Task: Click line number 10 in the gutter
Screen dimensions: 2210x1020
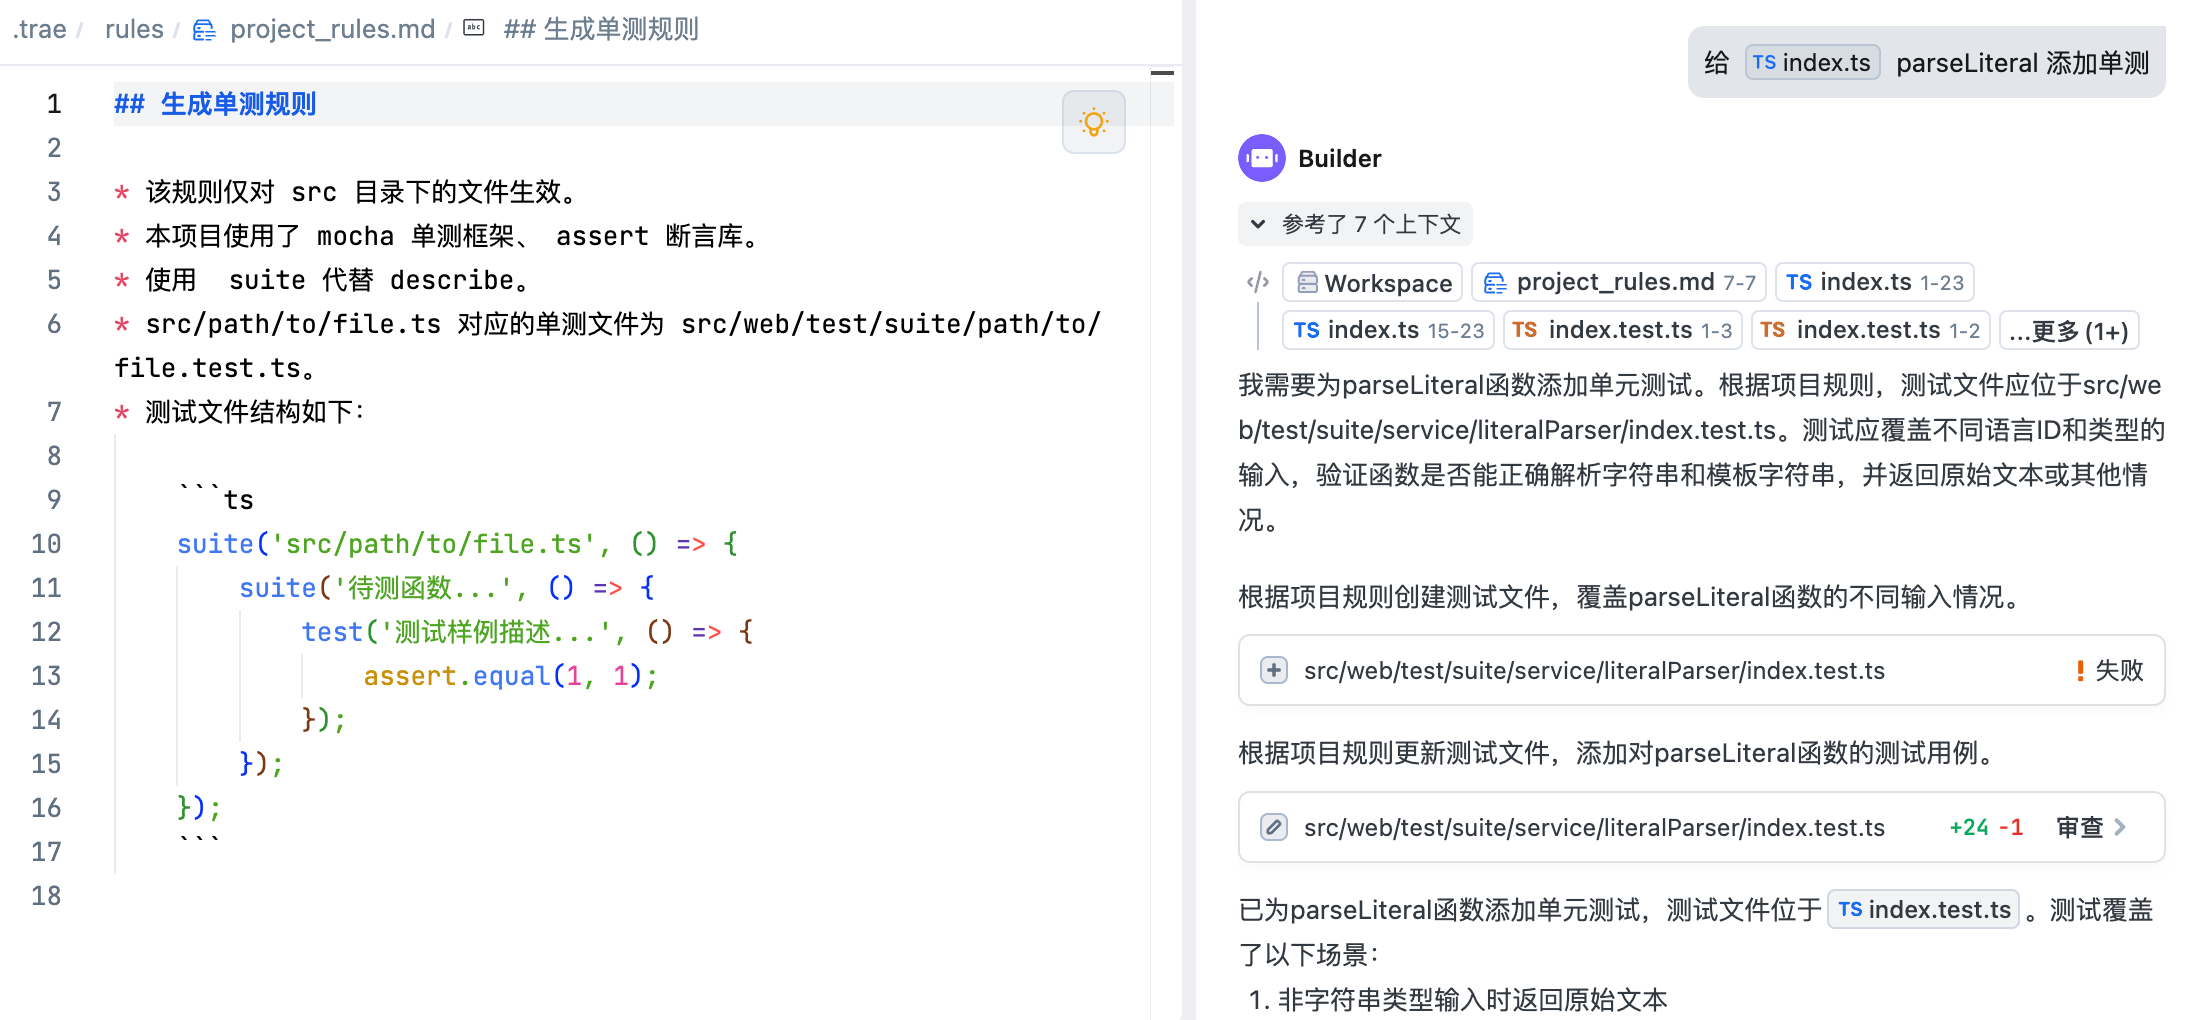Action: click(x=46, y=544)
